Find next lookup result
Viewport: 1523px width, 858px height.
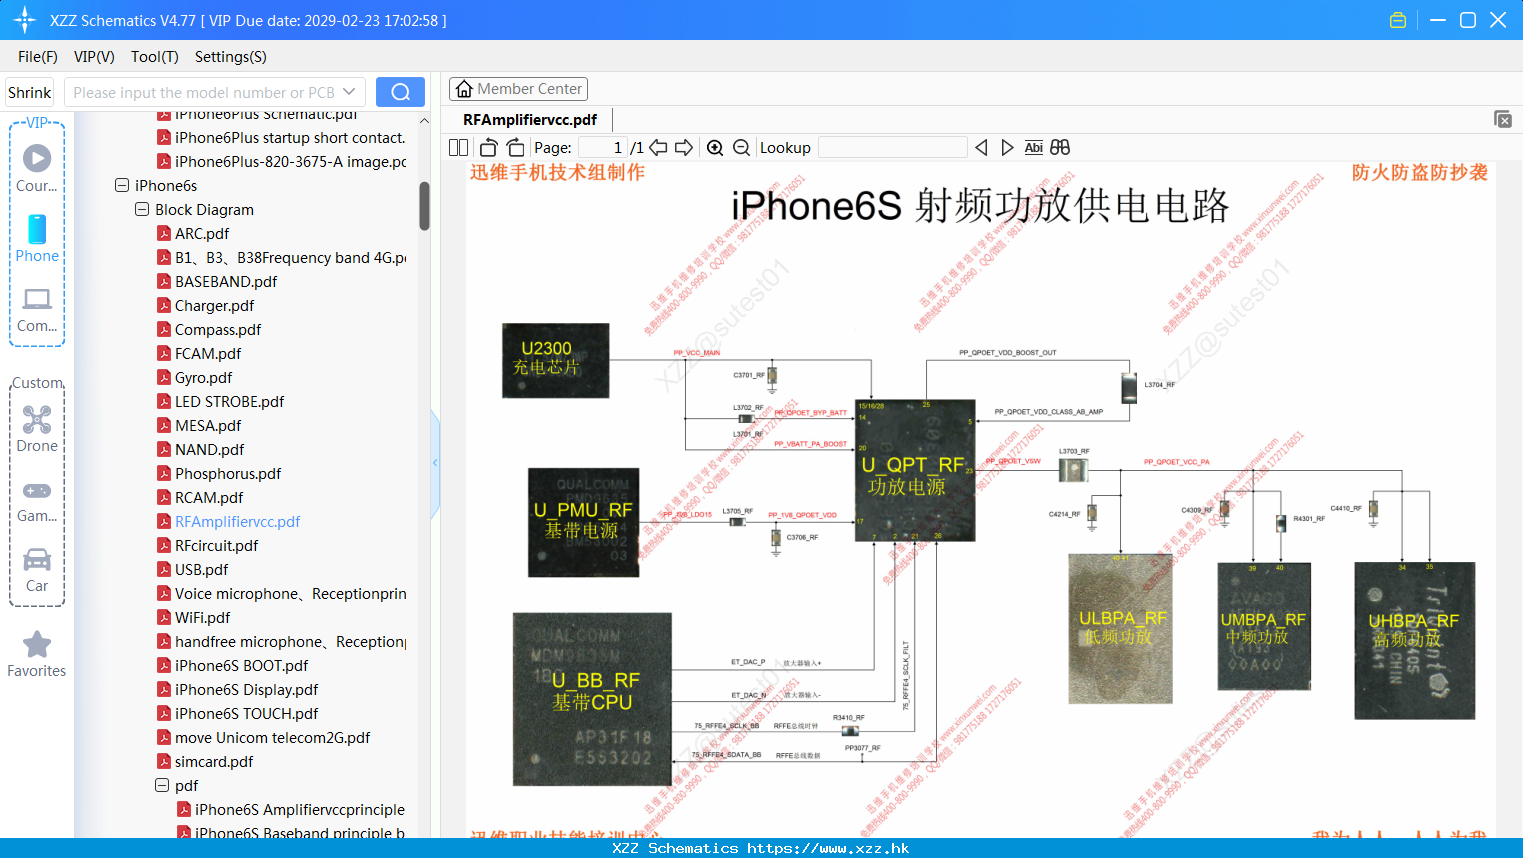[x=1007, y=147]
